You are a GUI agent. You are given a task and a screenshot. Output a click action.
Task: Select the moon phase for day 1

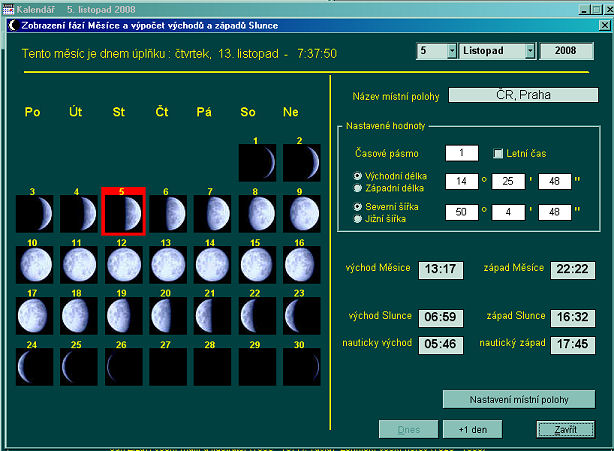pyautogui.click(x=257, y=162)
